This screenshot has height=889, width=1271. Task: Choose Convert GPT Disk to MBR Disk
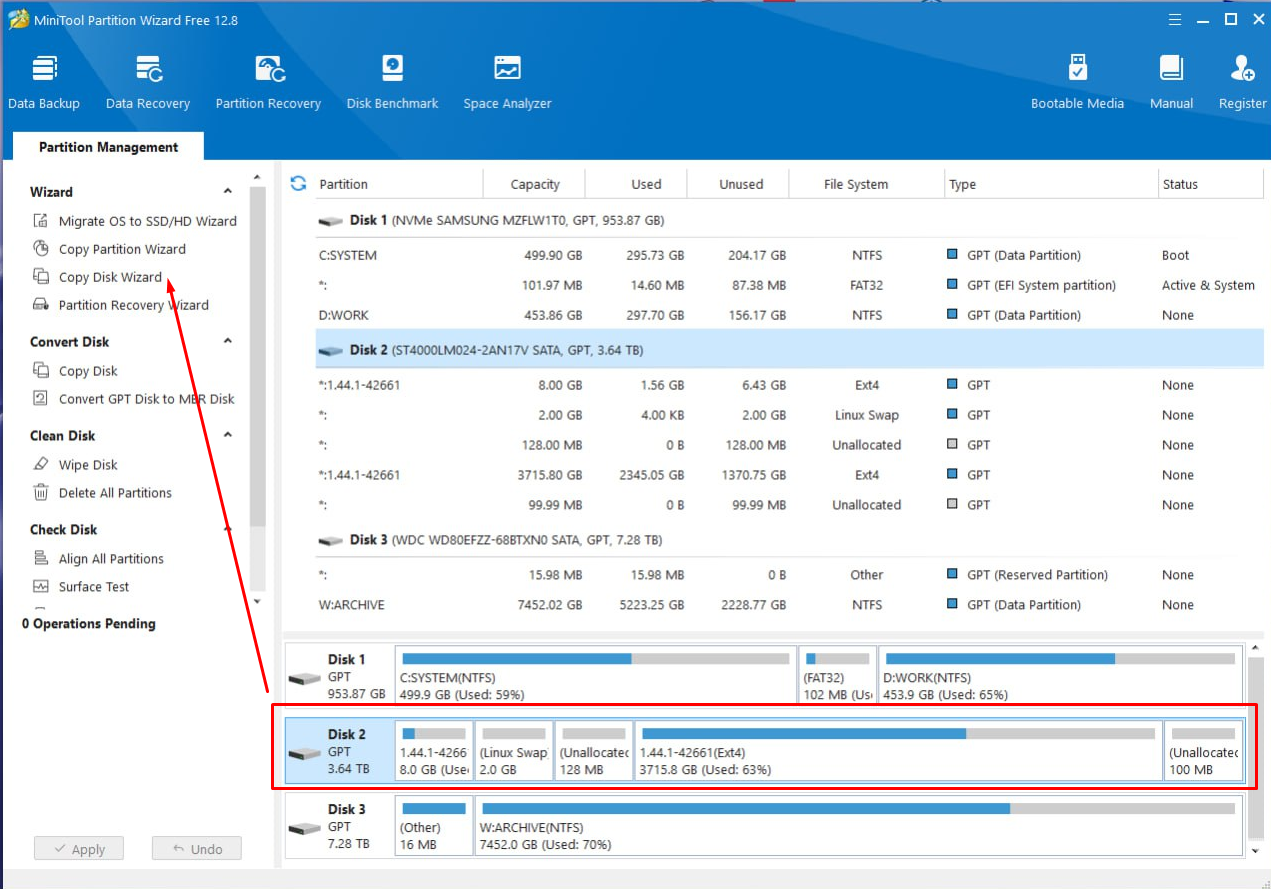pos(147,399)
